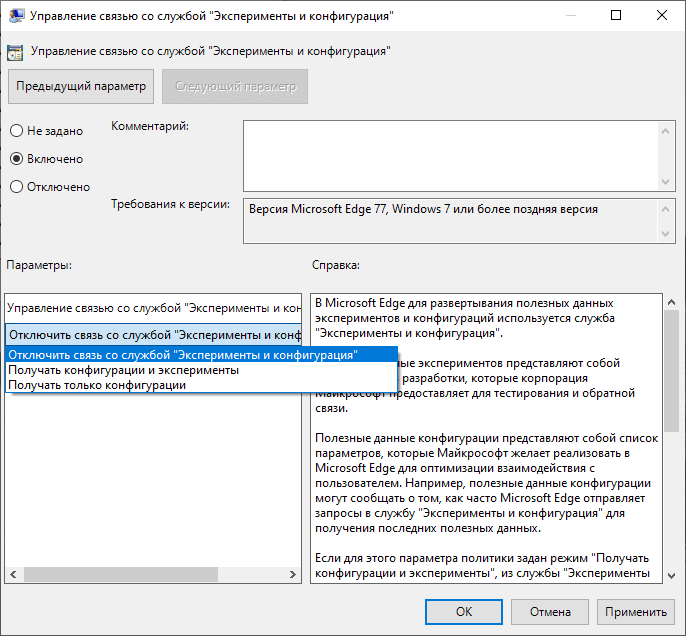Cancel with the "Отмена" button

coord(550,612)
